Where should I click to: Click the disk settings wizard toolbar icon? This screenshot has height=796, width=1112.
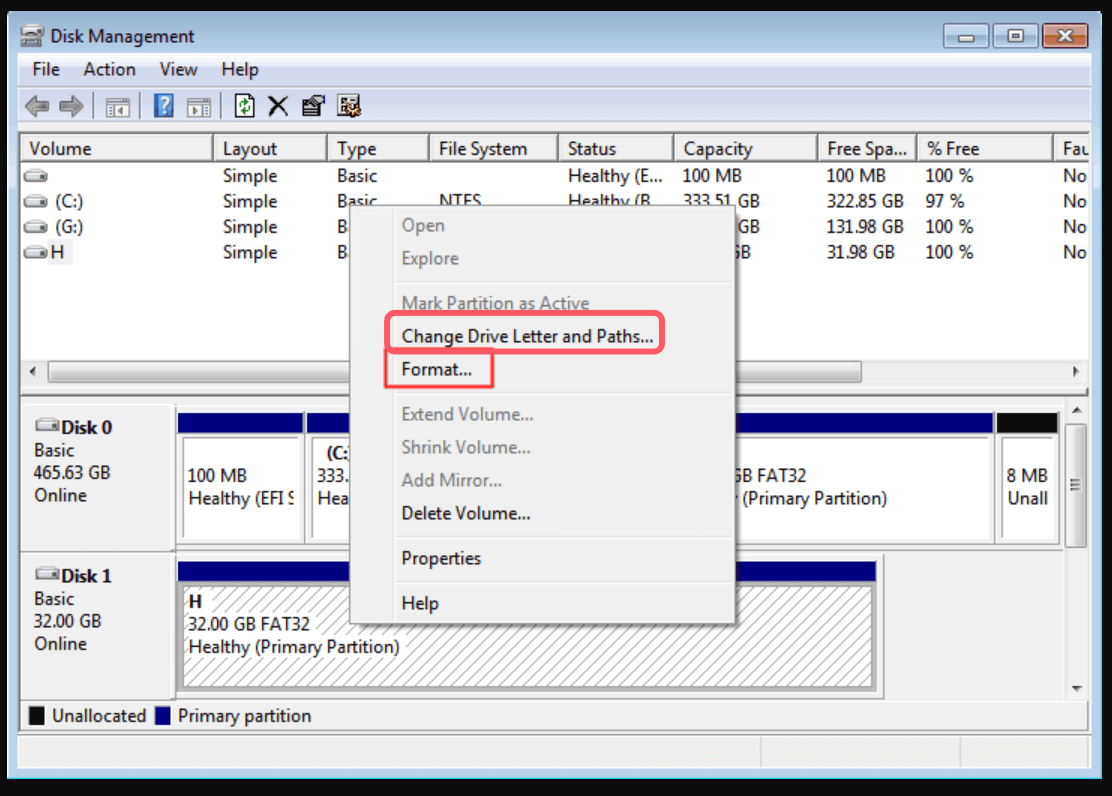(348, 106)
